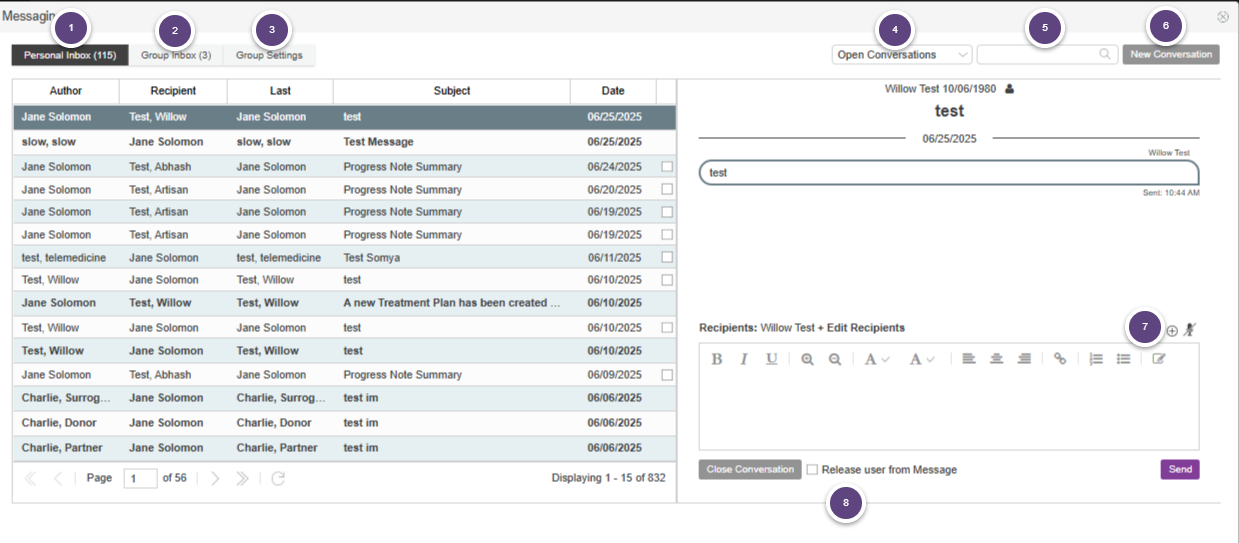The width and height of the screenshot is (1239, 543).
Task: Insert a hyperlink using the link icon
Action: (1060, 359)
